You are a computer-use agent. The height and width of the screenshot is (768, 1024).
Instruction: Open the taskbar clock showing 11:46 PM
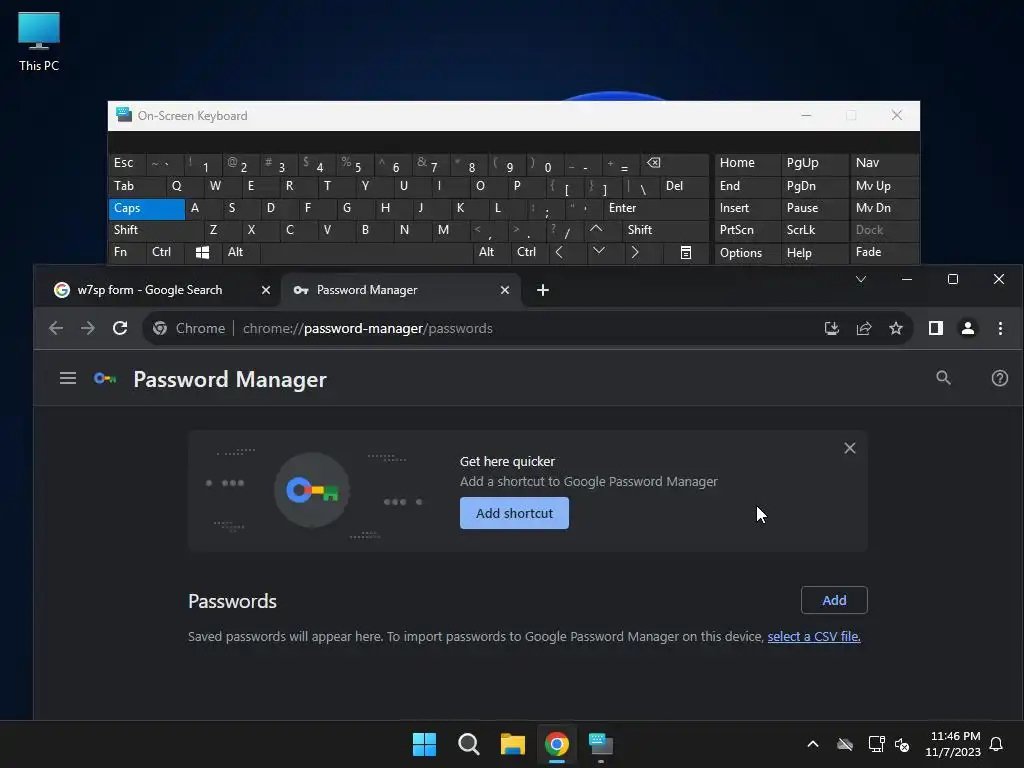[953, 744]
